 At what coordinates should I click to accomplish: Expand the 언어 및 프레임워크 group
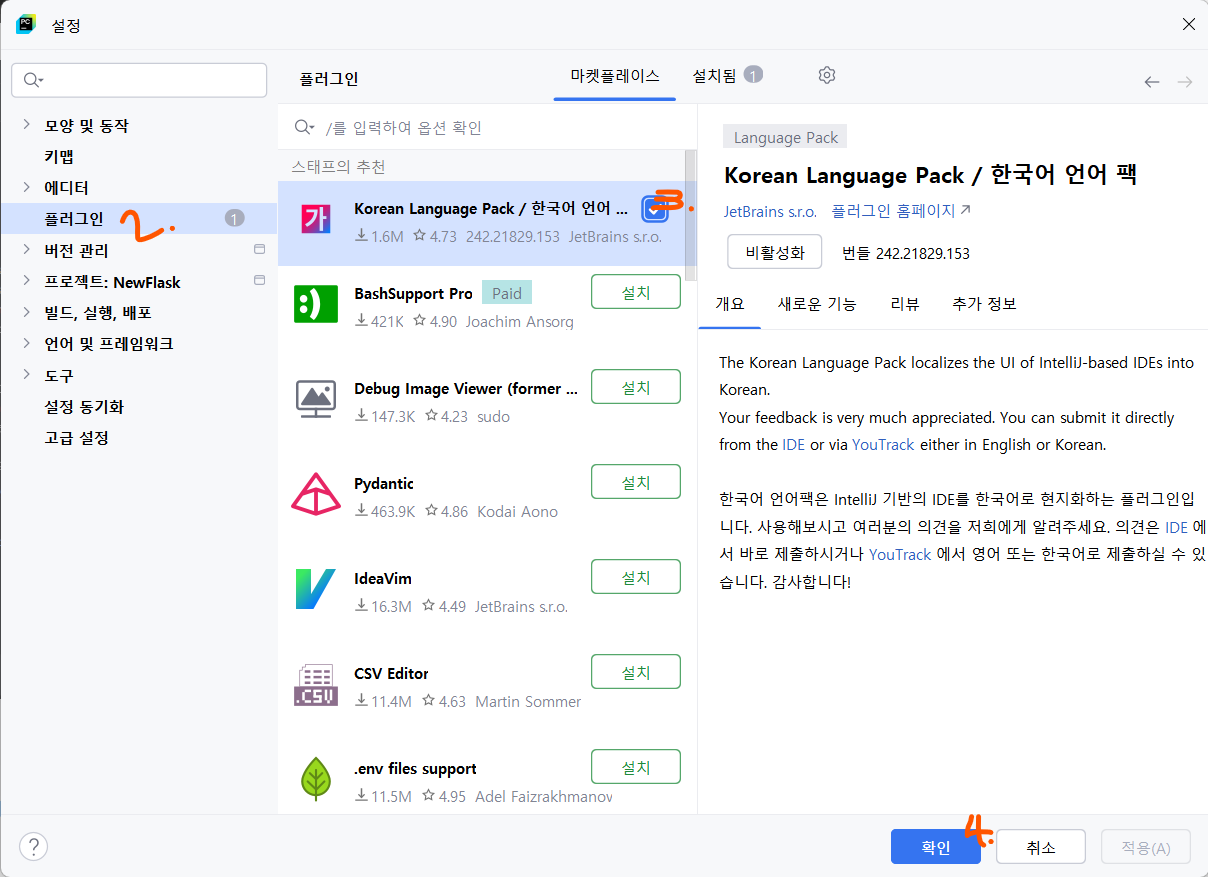27,344
